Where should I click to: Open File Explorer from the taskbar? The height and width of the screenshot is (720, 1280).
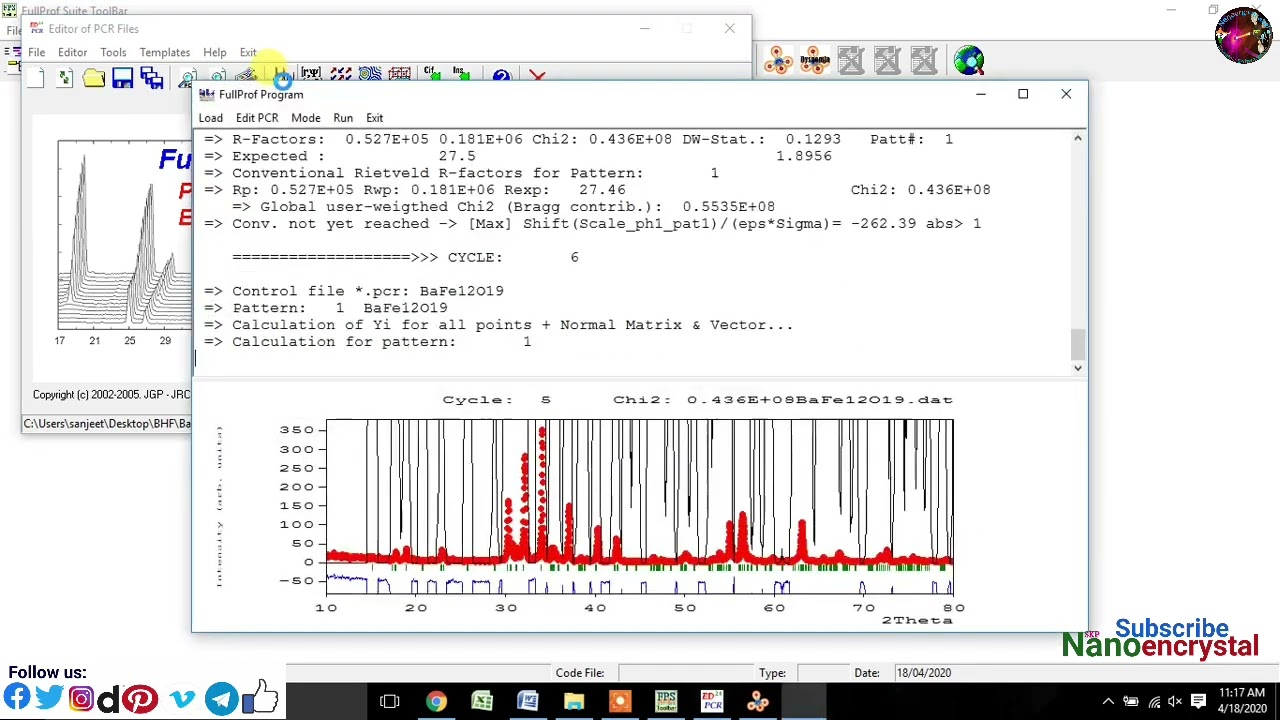coord(574,701)
